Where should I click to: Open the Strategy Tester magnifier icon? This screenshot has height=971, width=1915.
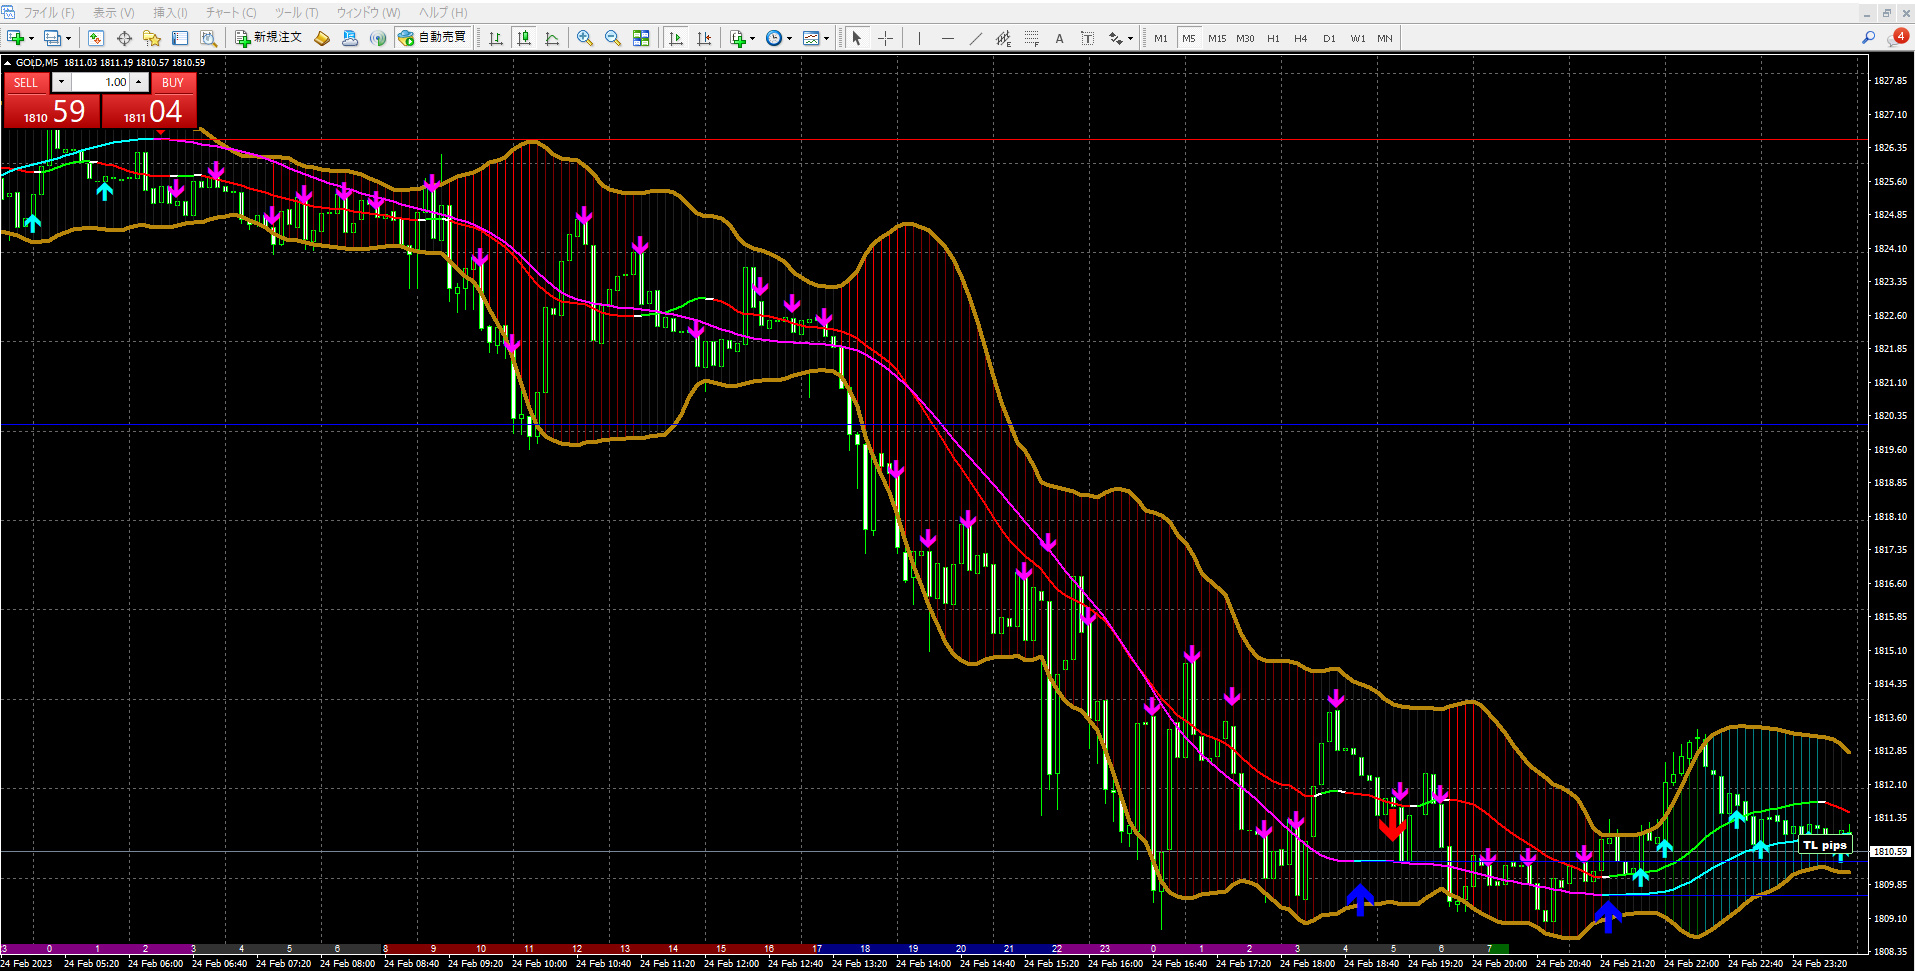pos(208,38)
